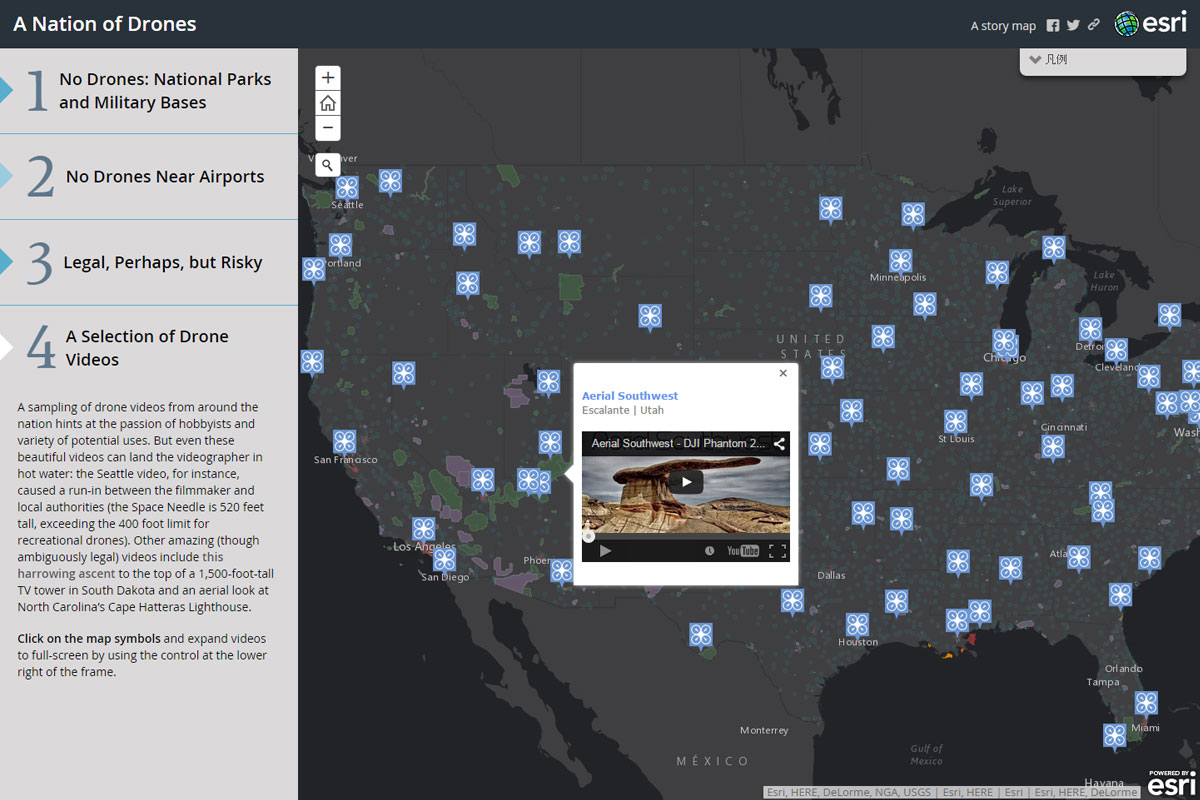This screenshot has height=800, width=1200.
Task: Zoom out of the map
Action: click(328, 128)
